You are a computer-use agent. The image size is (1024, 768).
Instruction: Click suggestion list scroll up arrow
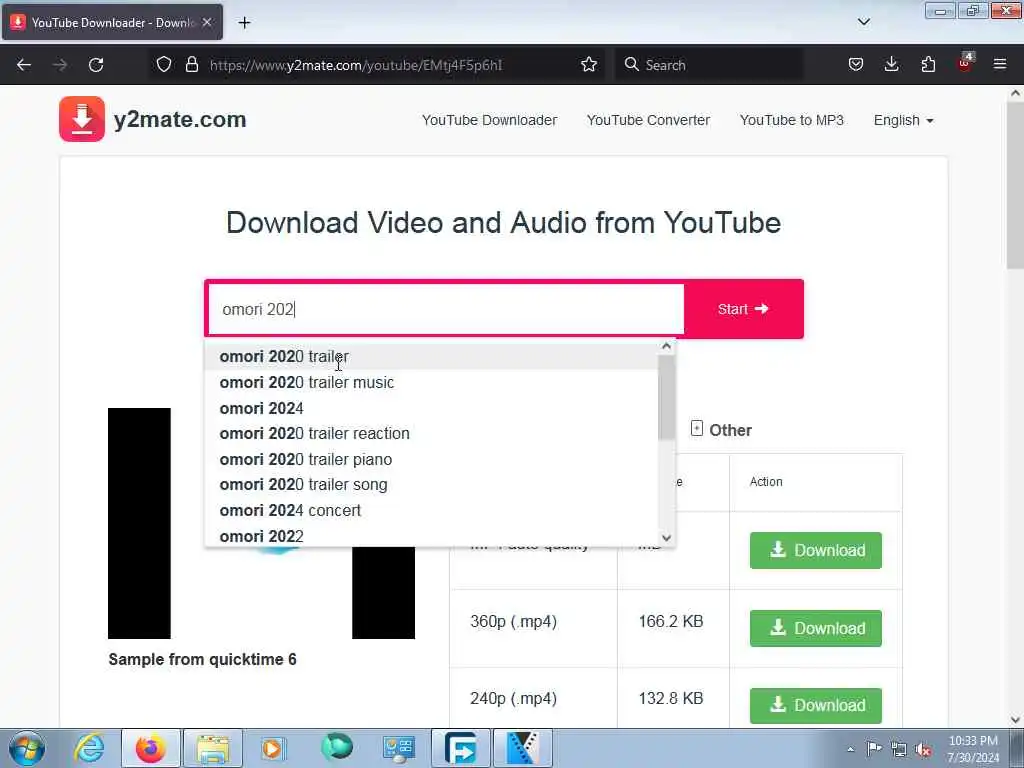click(666, 346)
